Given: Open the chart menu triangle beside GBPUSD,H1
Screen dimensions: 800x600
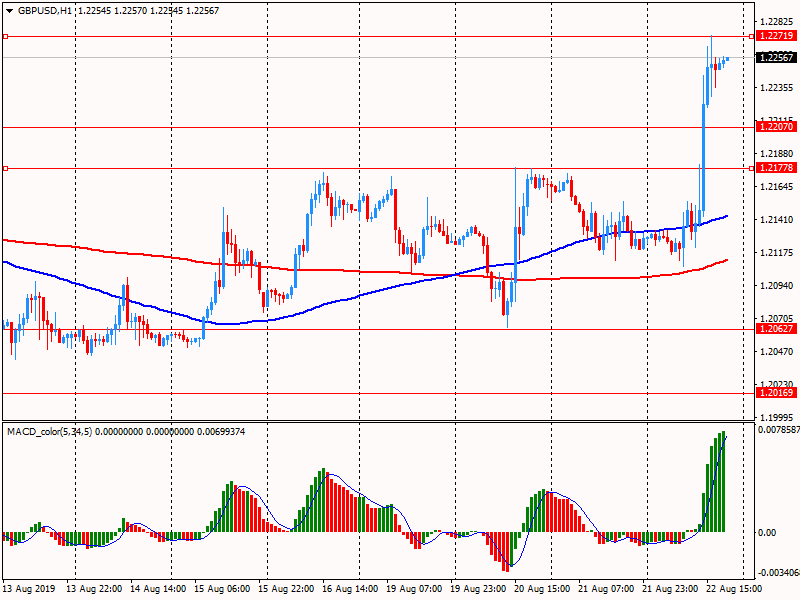Looking at the screenshot, I should coord(9,11).
